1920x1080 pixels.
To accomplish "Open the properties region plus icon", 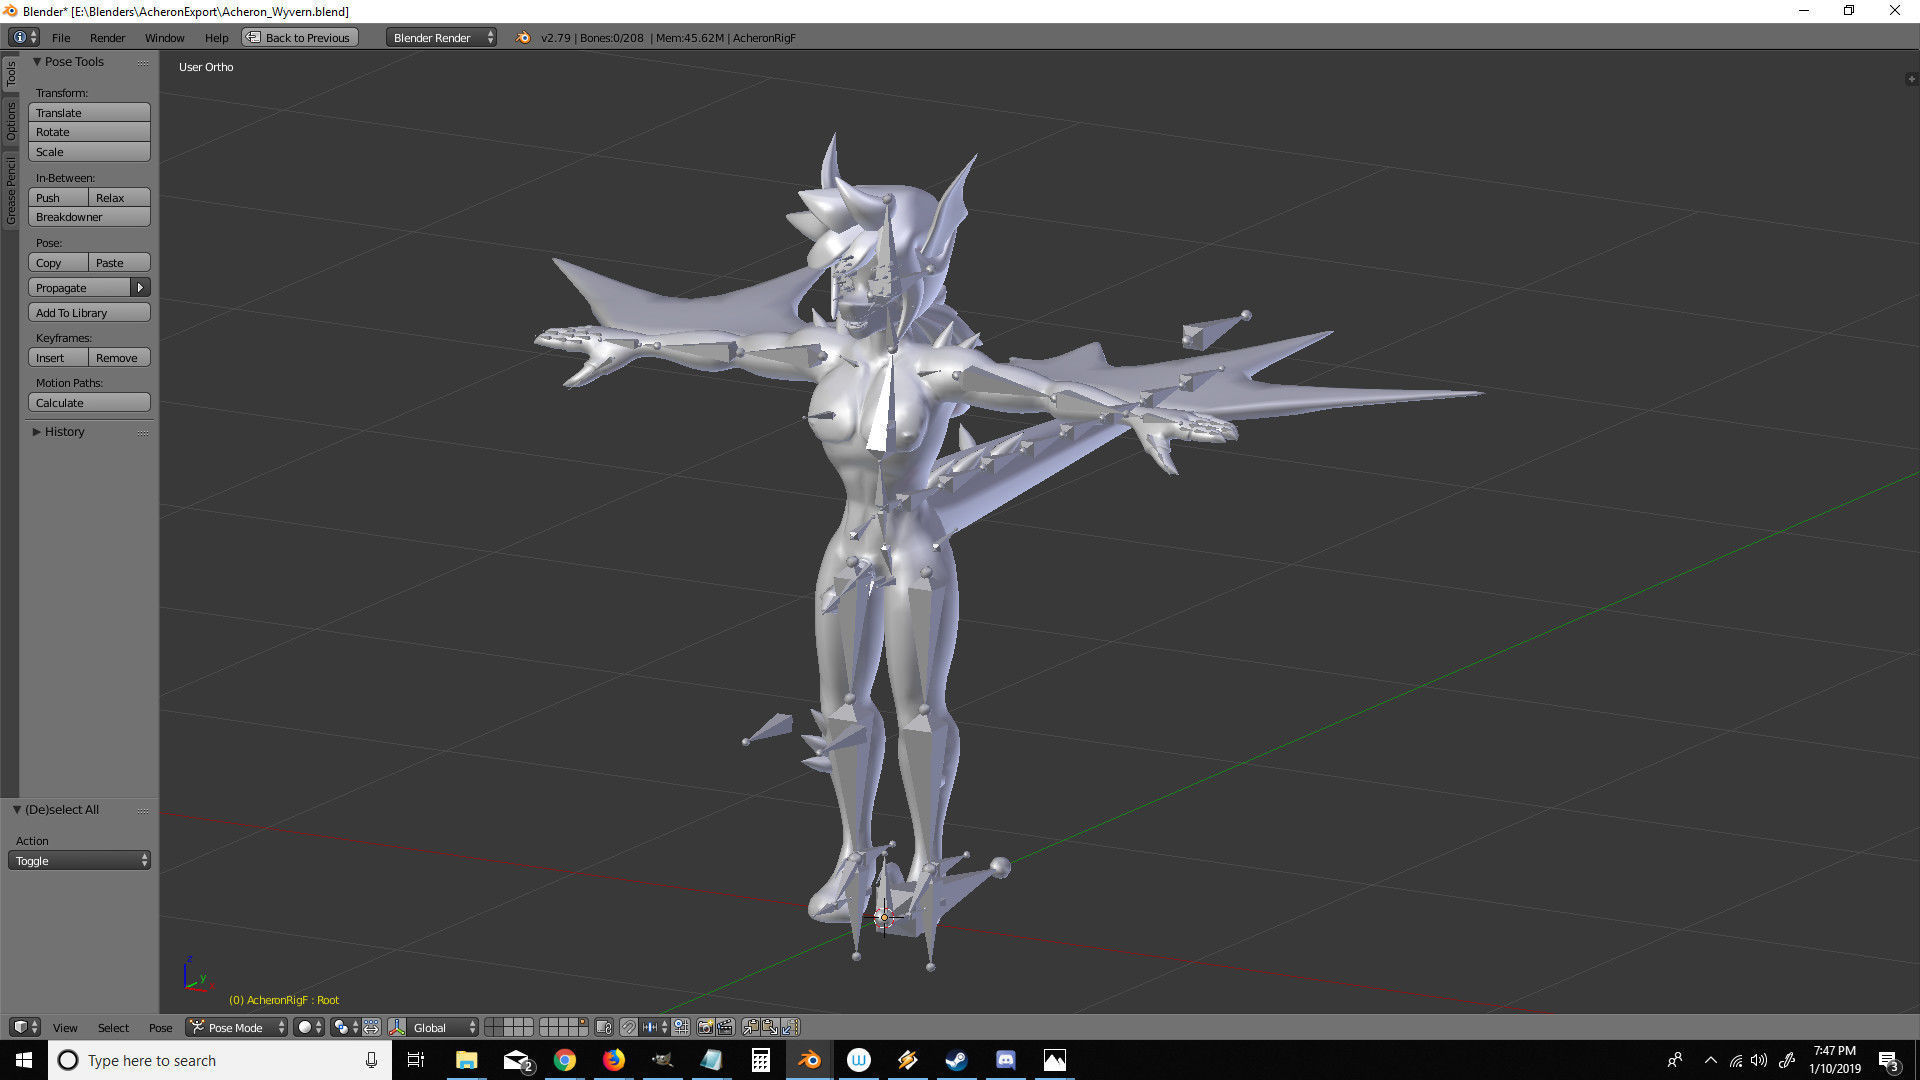I will click(x=1911, y=79).
